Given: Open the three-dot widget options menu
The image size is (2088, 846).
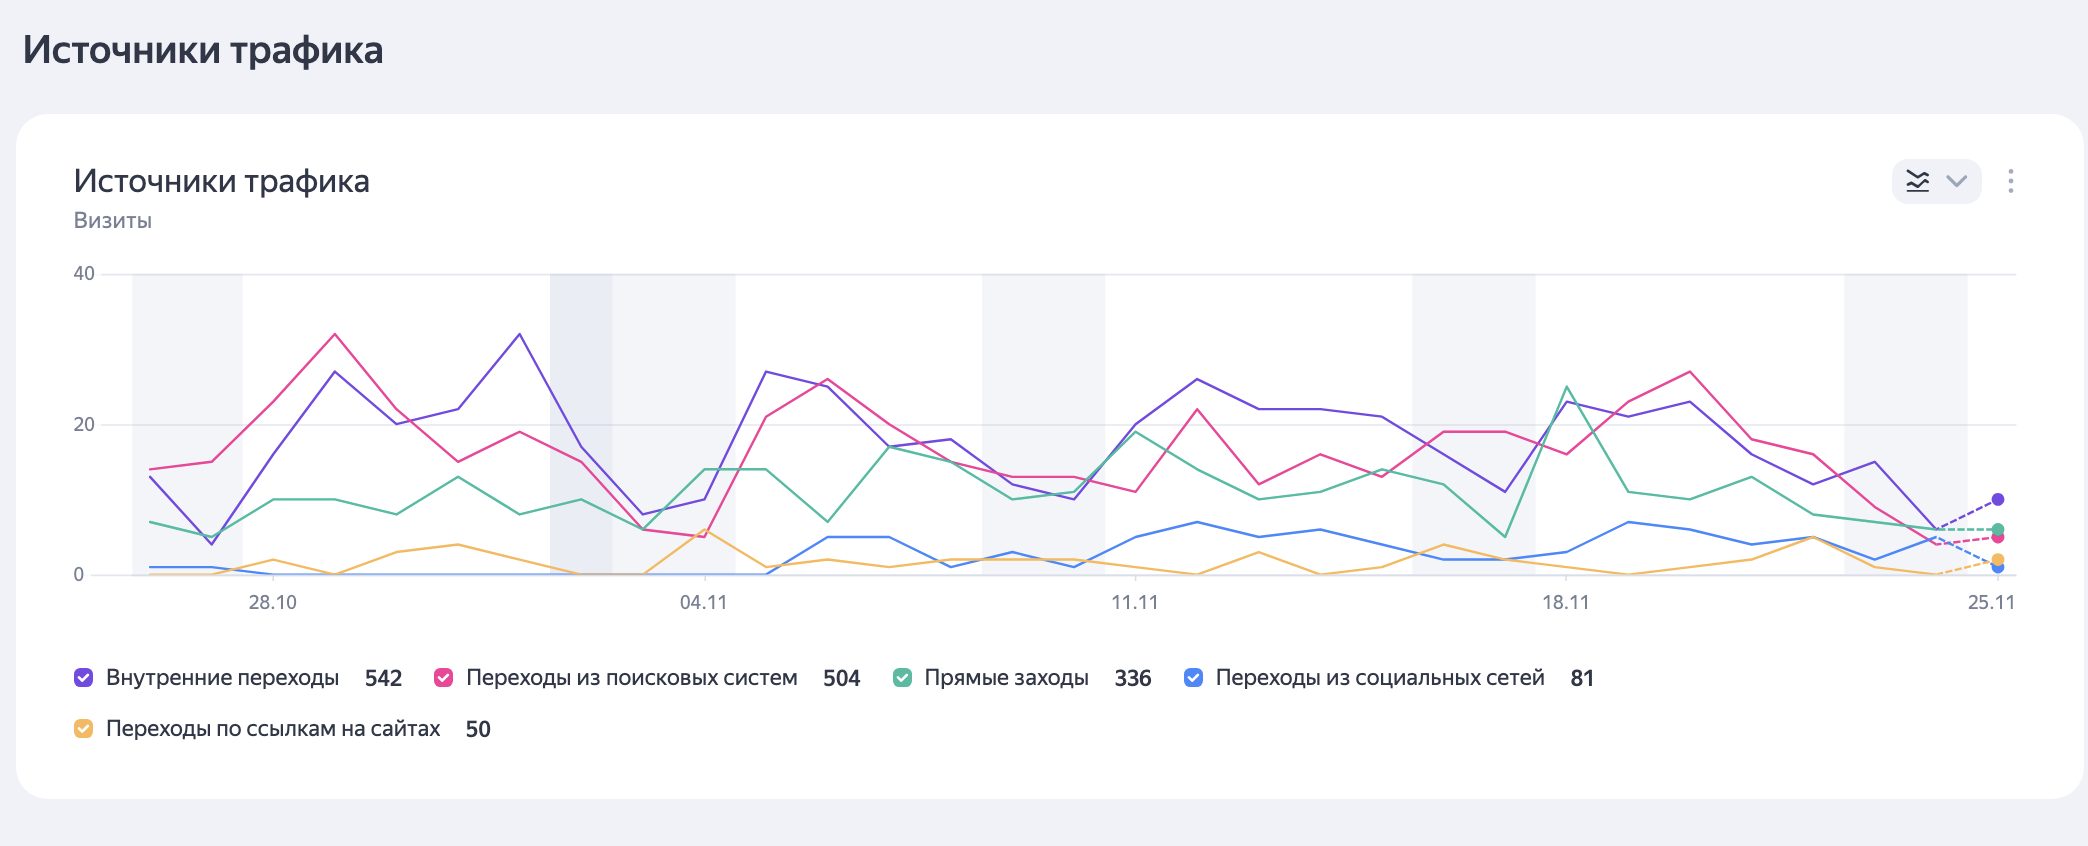Looking at the screenshot, I should pyautogui.click(x=2010, y=181).
